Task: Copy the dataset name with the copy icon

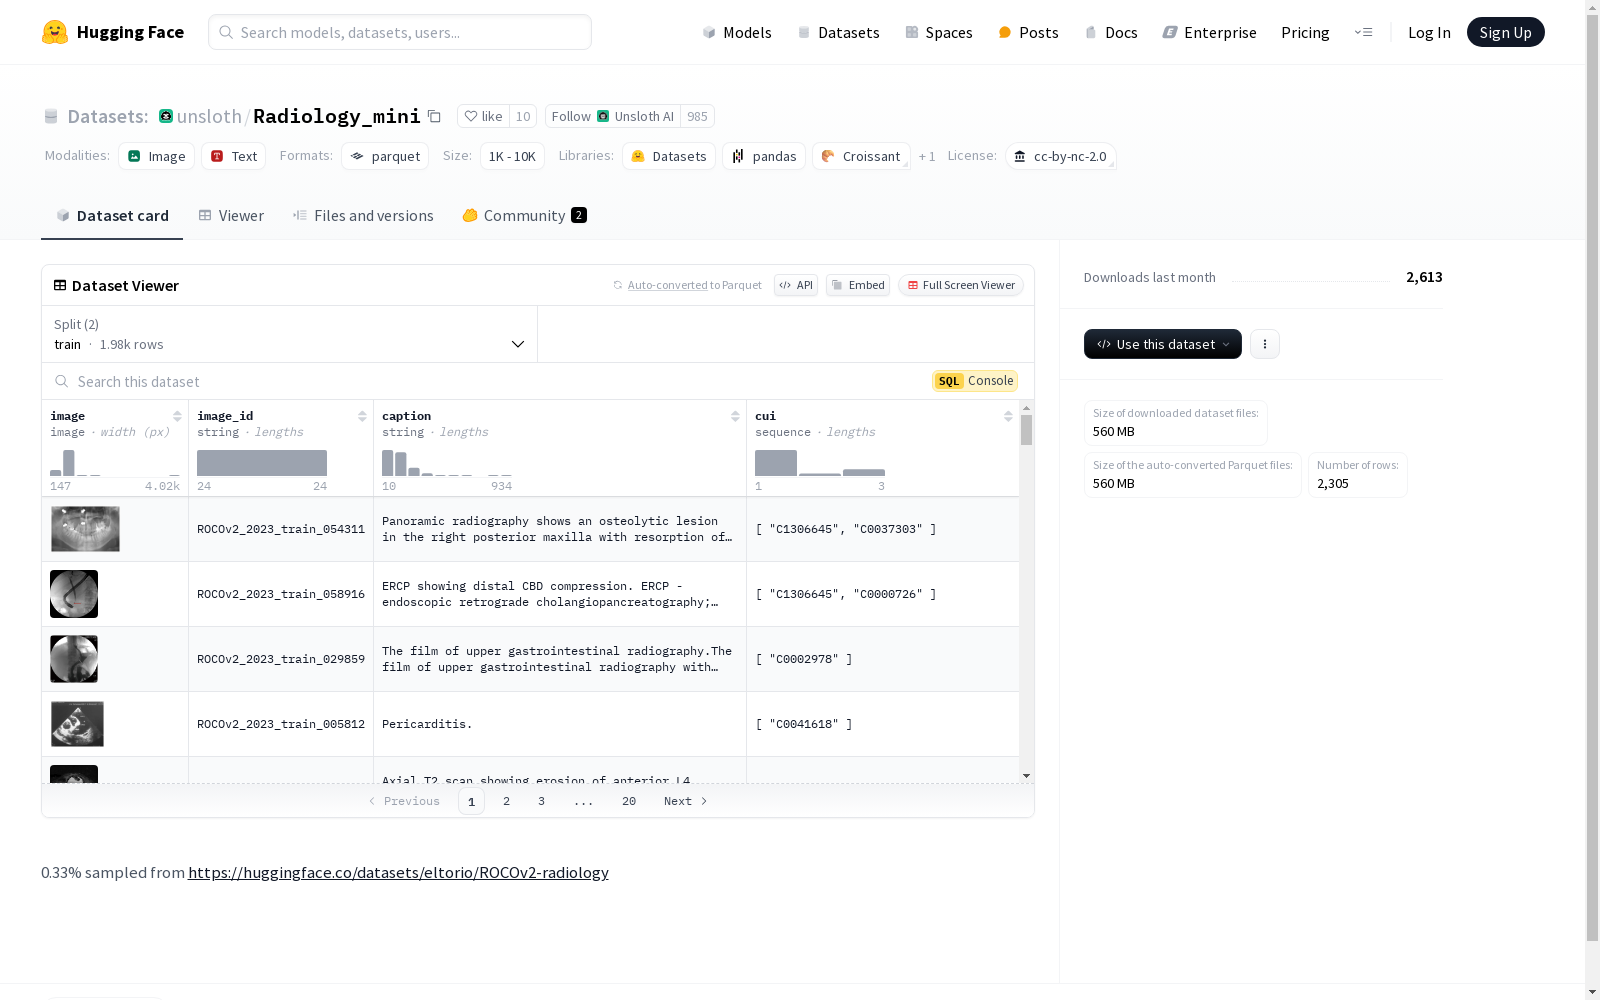Action: (x=434, y=116)
